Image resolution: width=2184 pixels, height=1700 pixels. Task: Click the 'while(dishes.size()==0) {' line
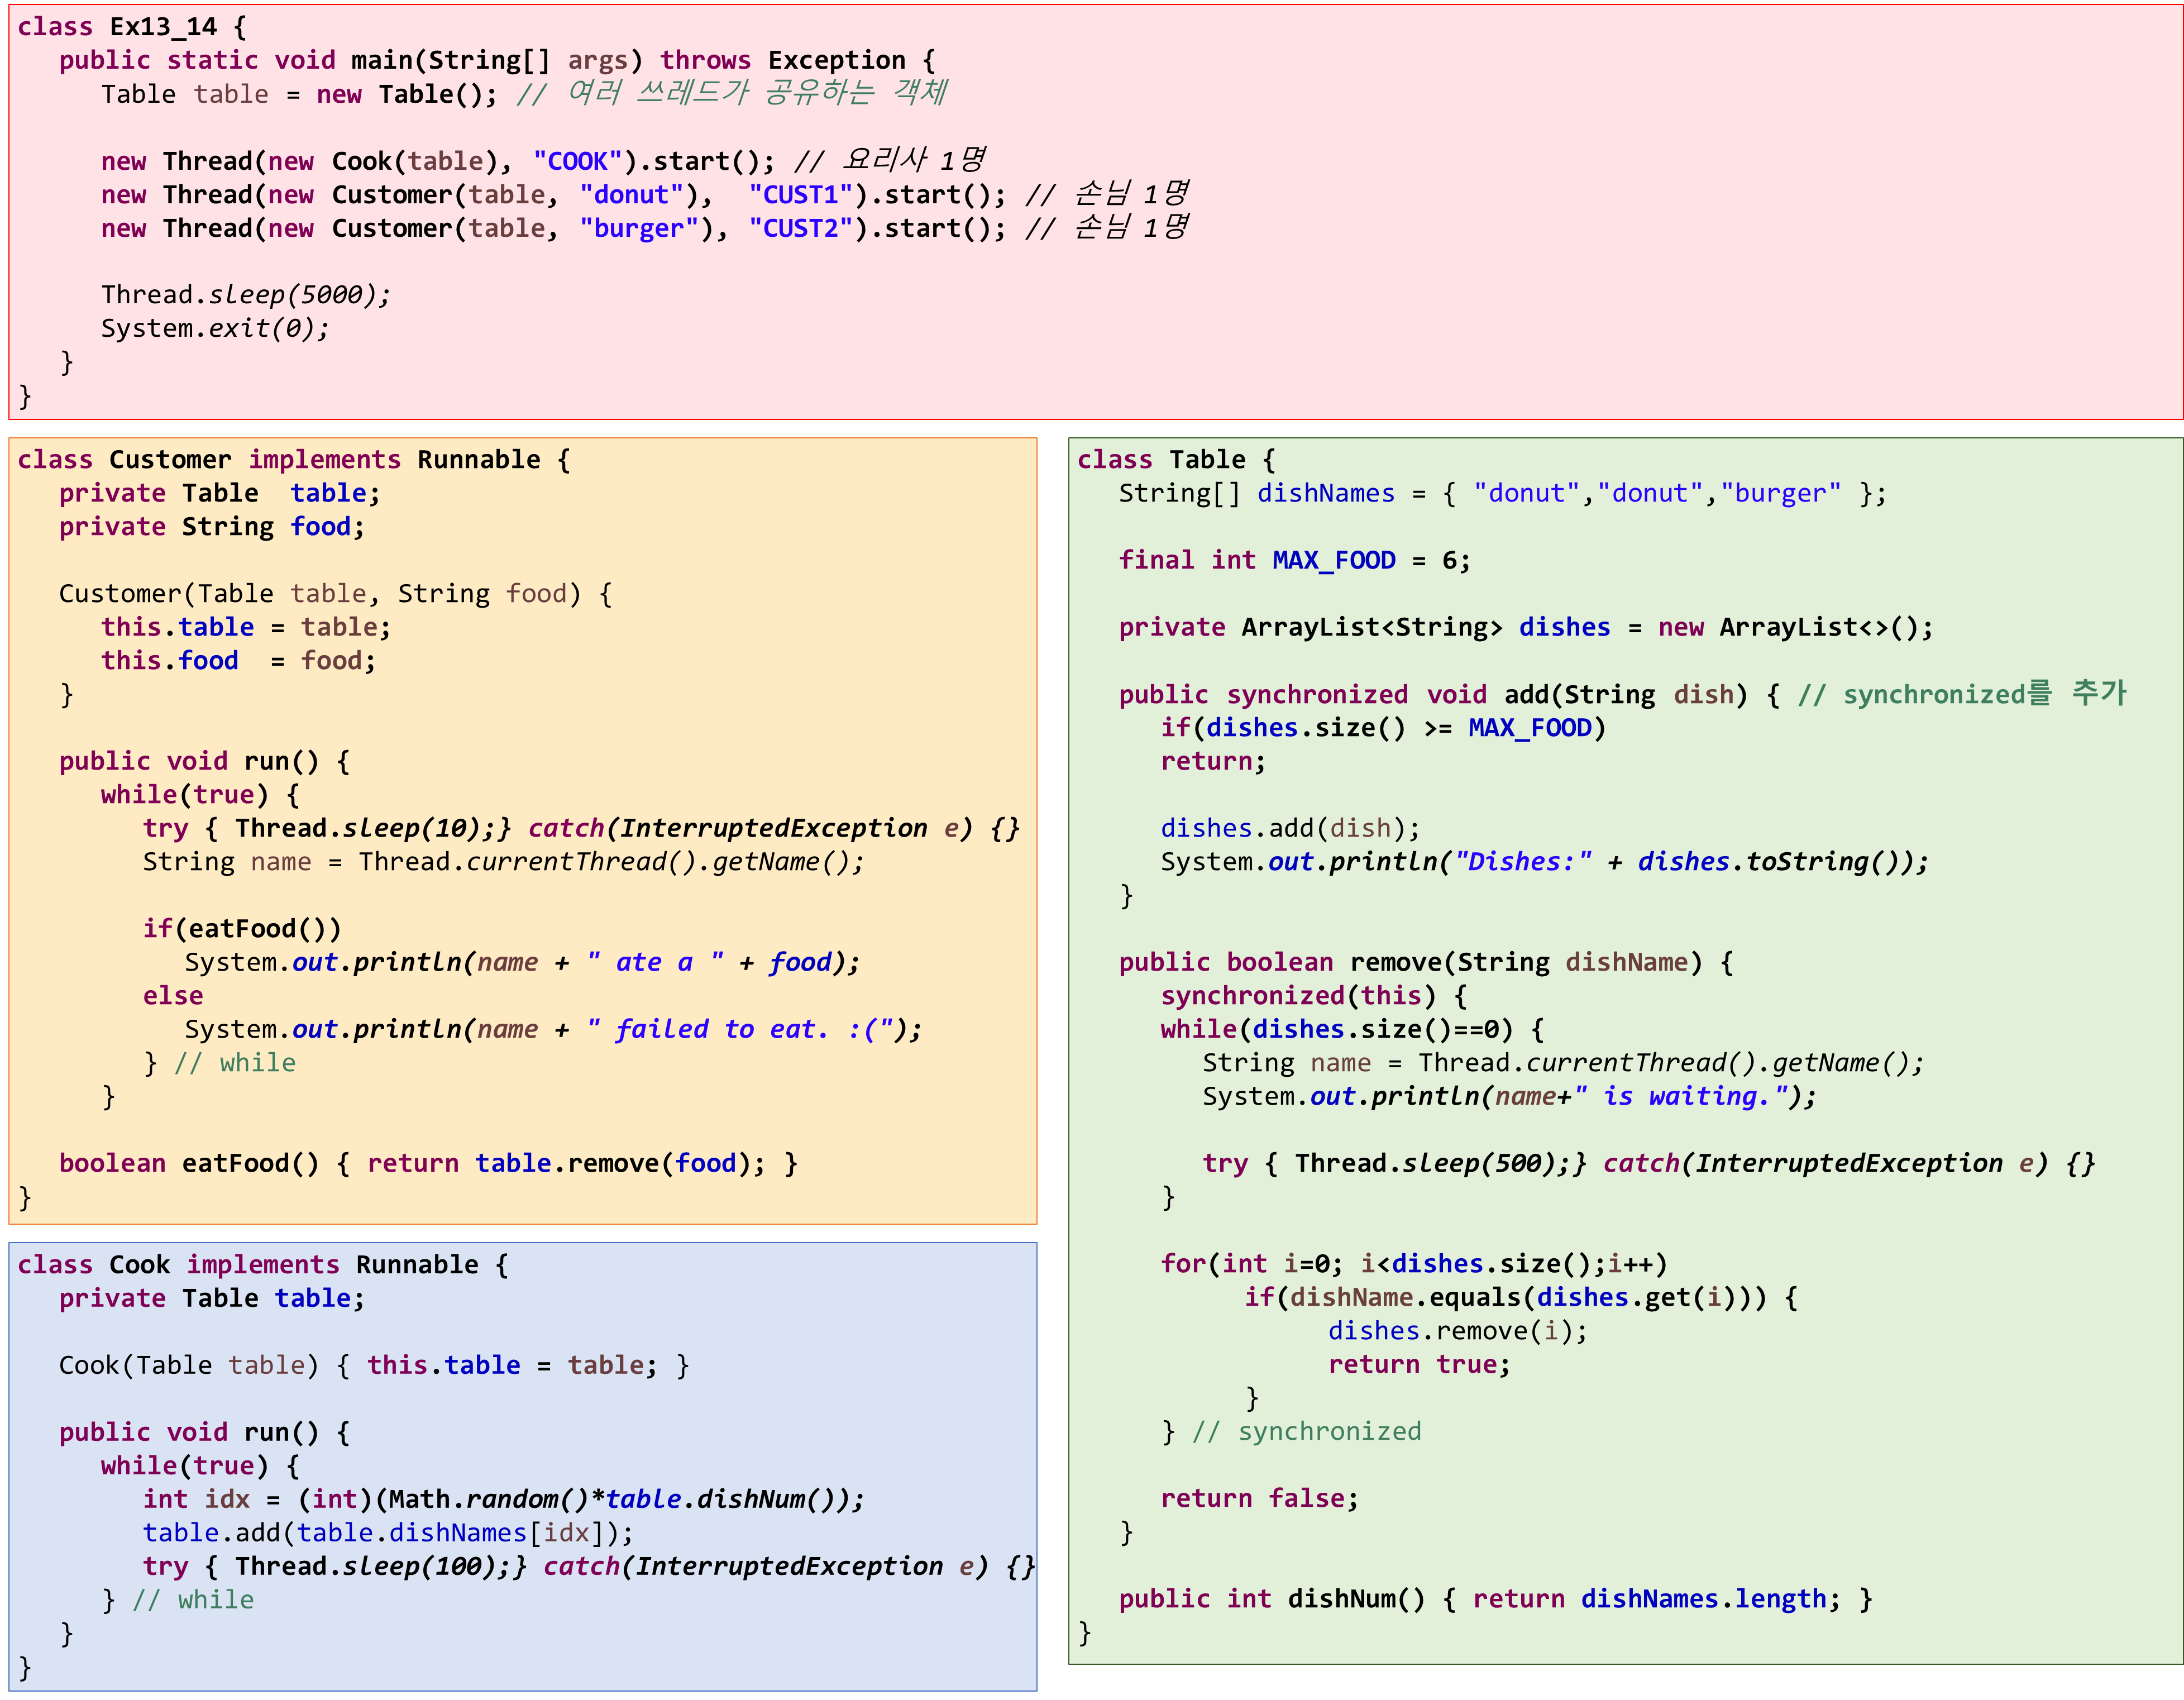pos(1353,1030)
